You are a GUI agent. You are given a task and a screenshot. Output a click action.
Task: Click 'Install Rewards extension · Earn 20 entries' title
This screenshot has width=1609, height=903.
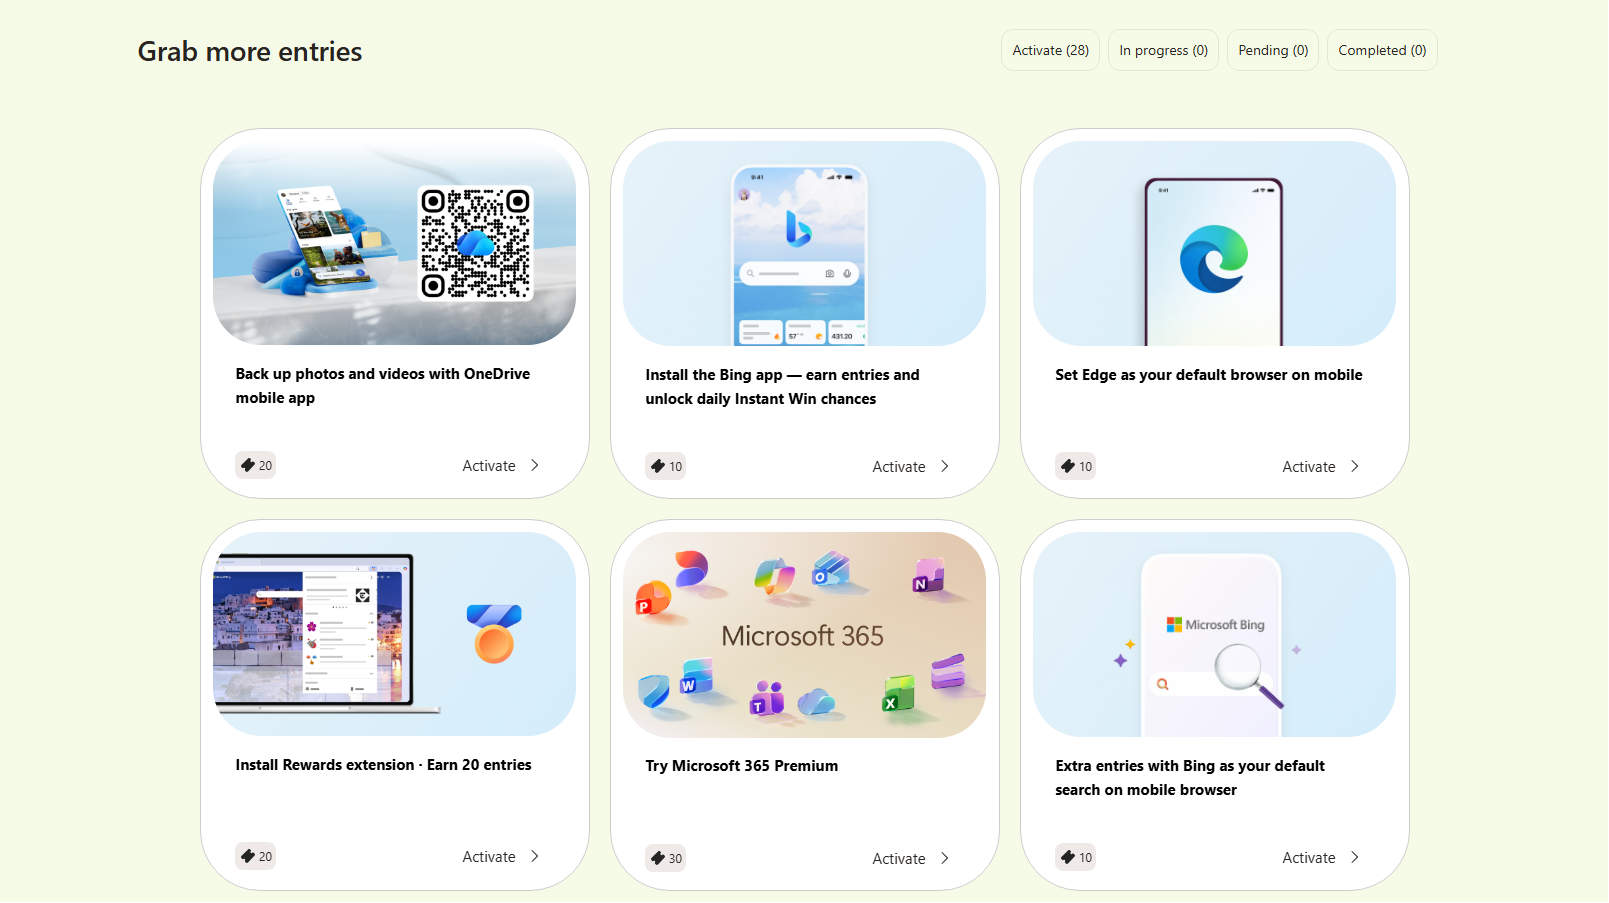pos(383,765)
